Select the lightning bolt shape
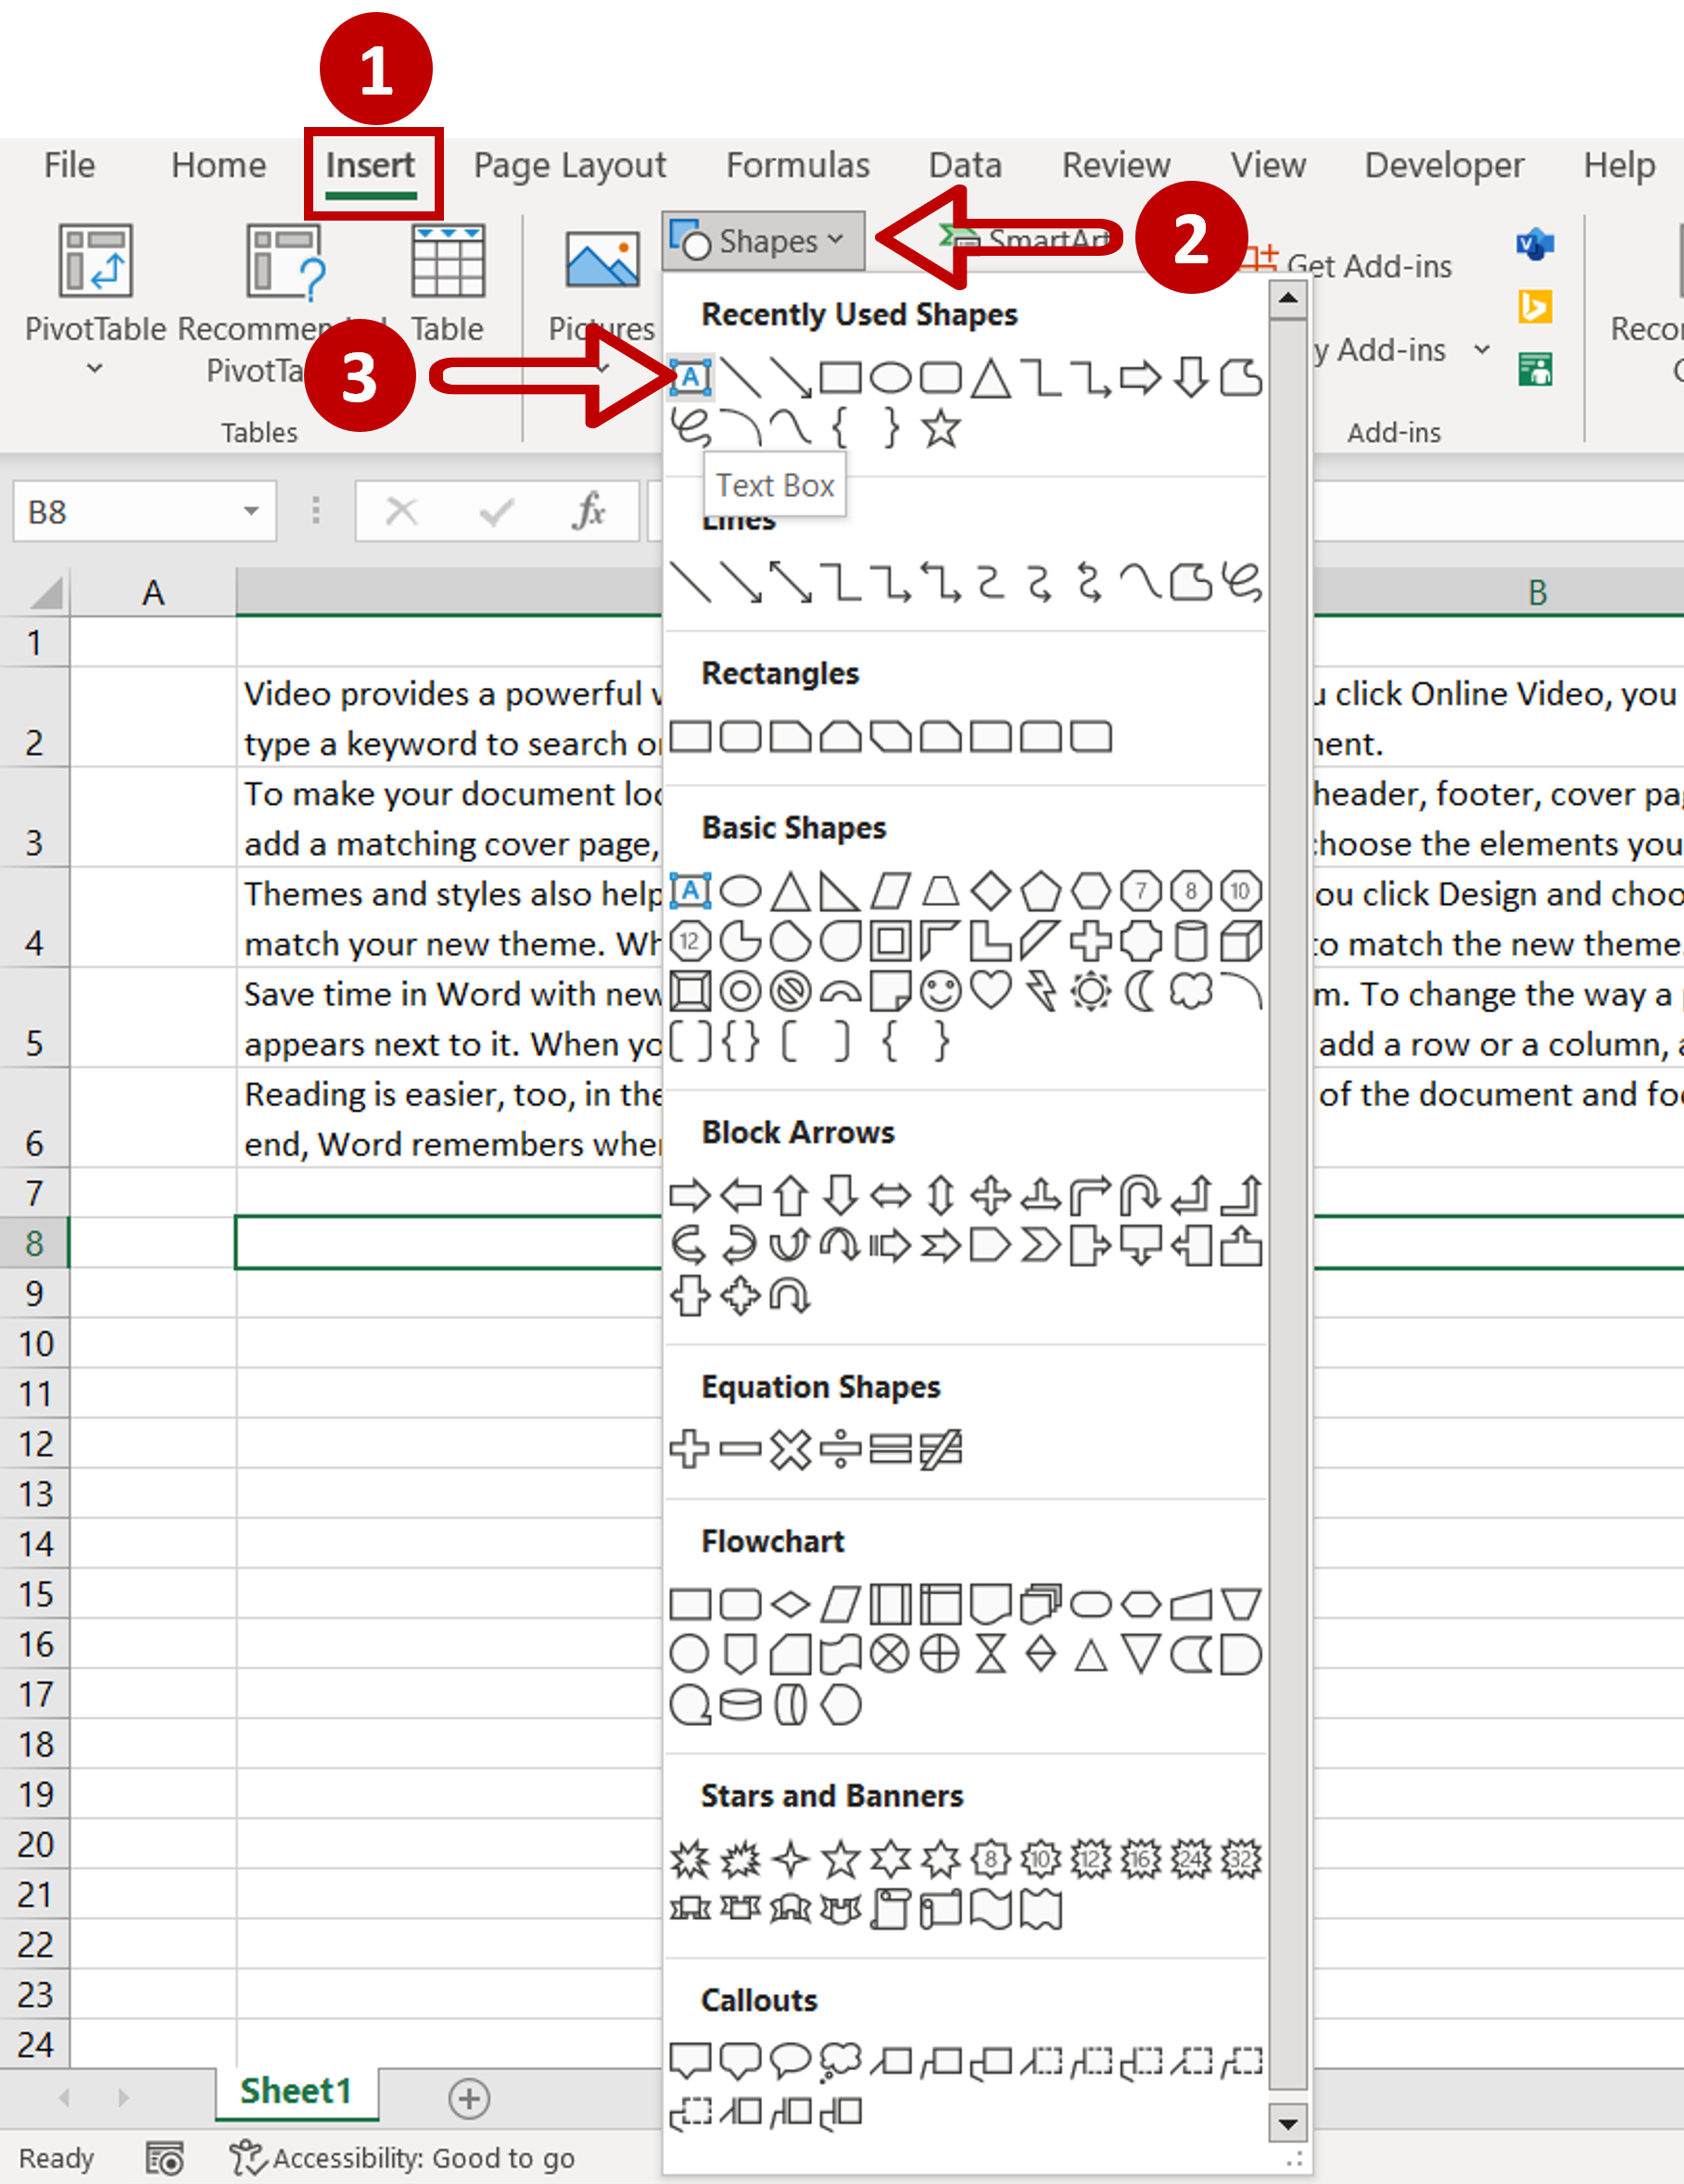This screenshot has width=1684, height=2184. 1041,991
